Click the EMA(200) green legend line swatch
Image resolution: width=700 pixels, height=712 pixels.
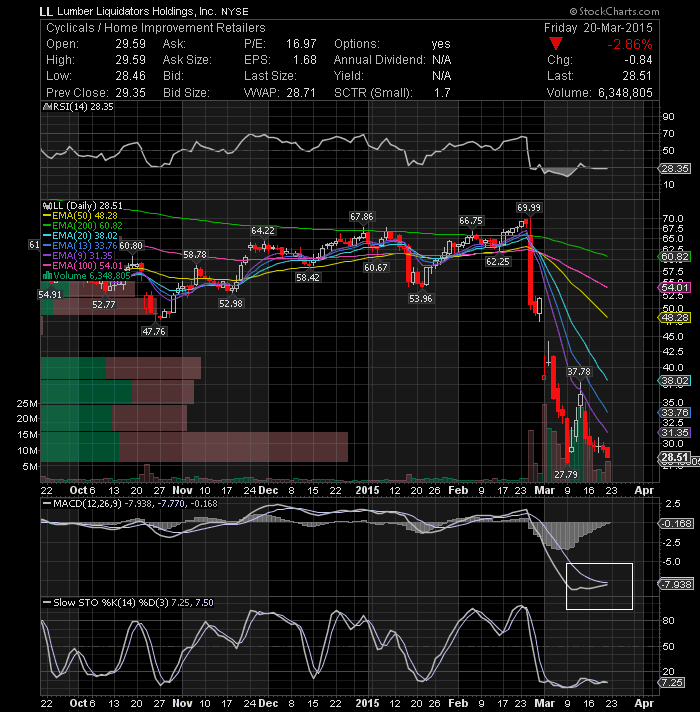pos(47,226)
